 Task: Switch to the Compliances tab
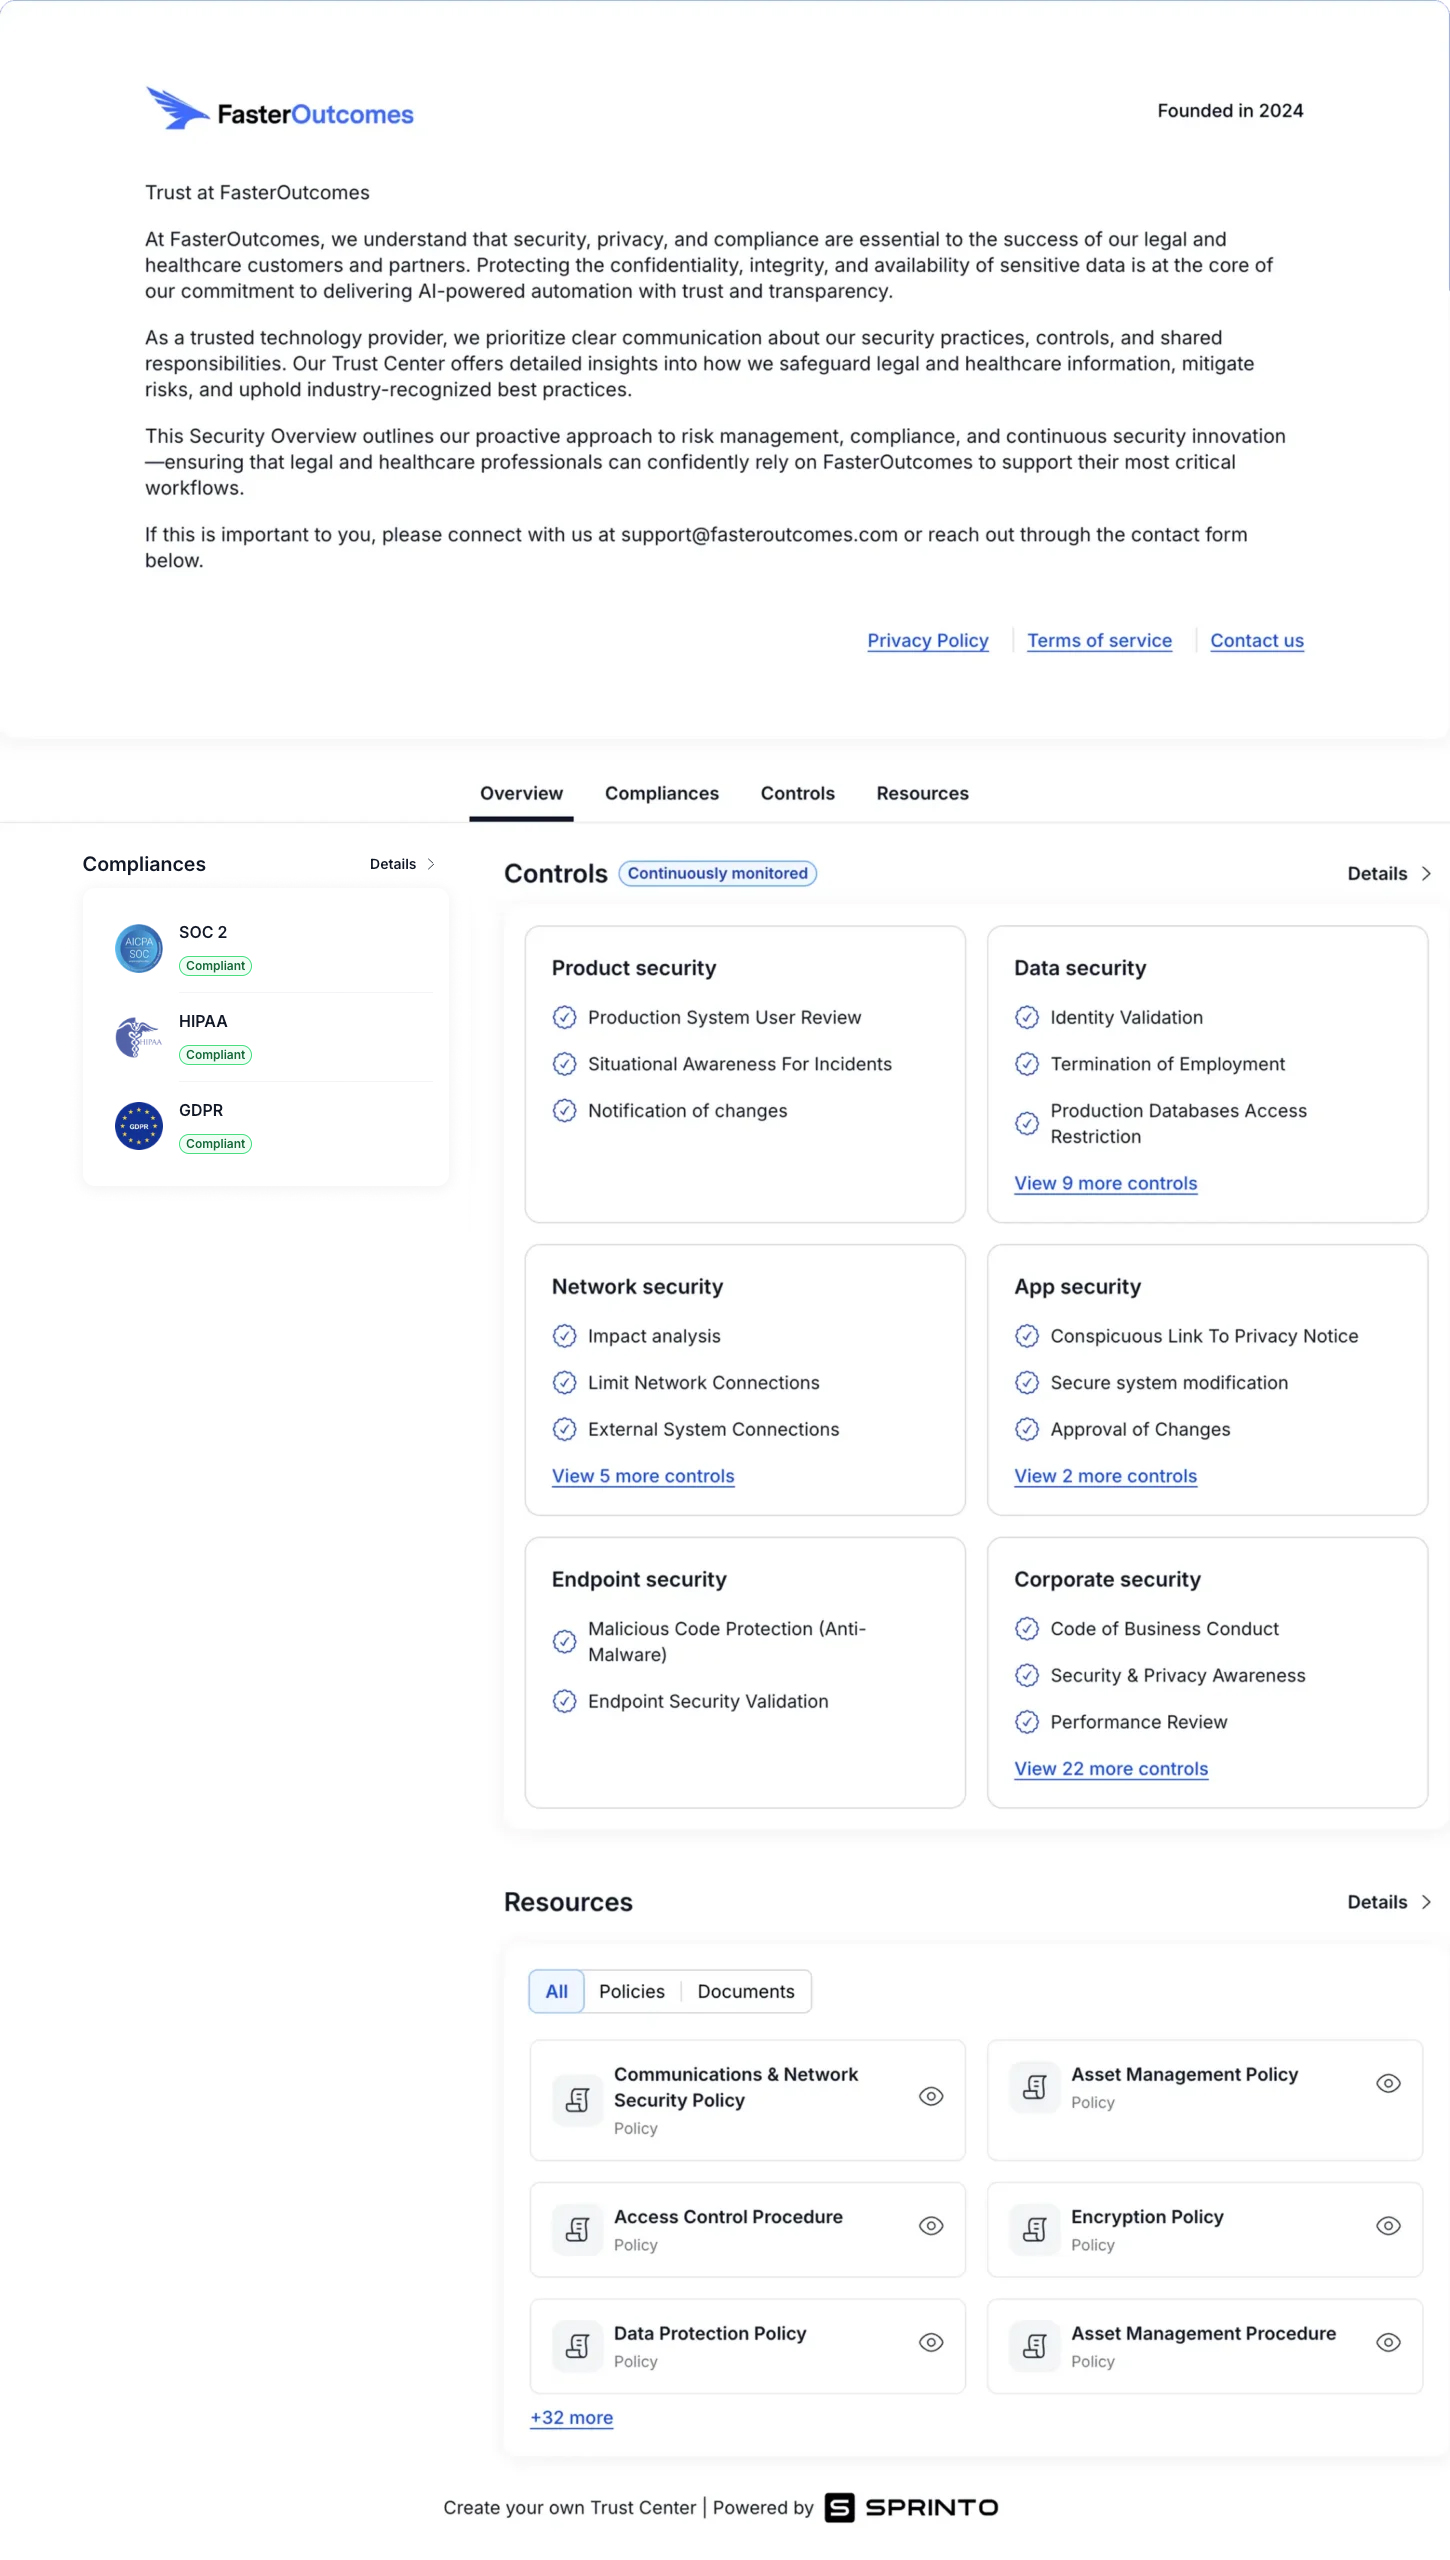pyautogui.click(x=661, y=793)
